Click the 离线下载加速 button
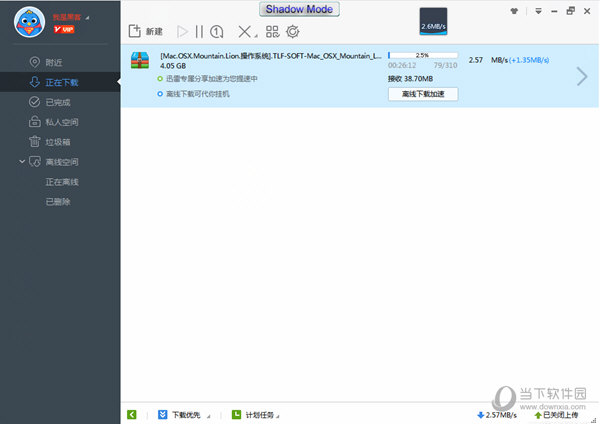The width and height of the screenshot is (600, 424). point(423,94)
